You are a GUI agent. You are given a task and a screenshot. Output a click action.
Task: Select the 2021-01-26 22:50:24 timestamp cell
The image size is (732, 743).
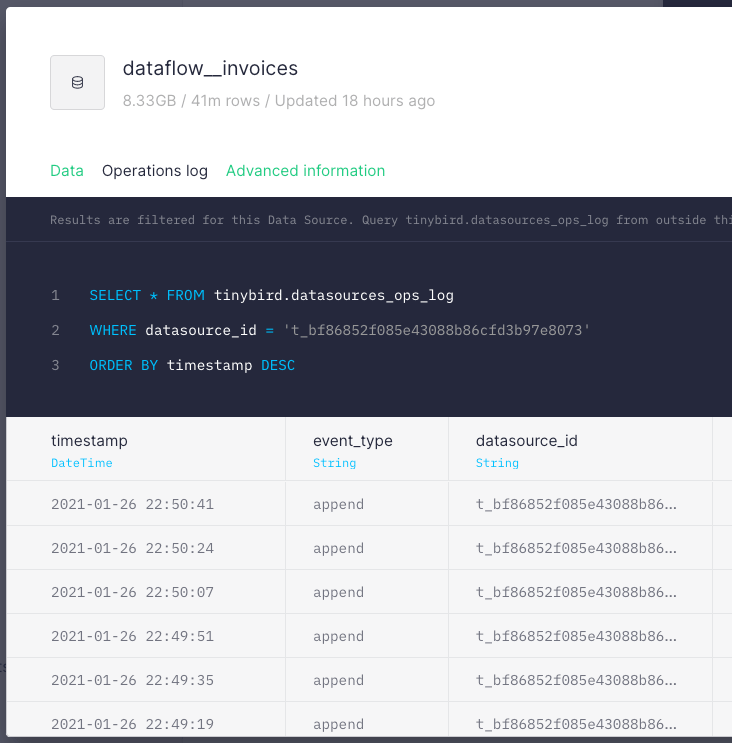tap(132, 548)
